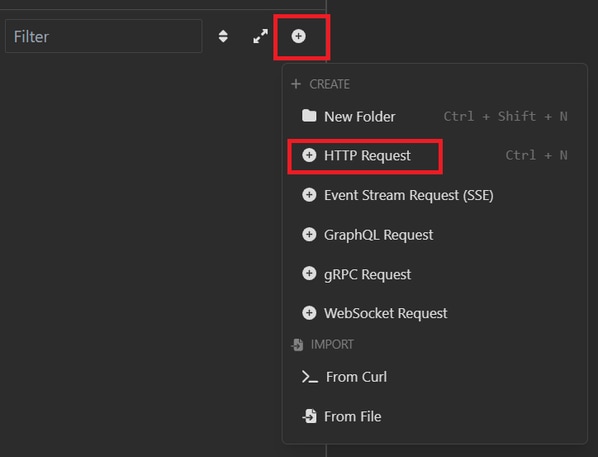Image resolution: width=598 pixels, height=457 pixels.
Task: Choose HTTP Request from the menu
Action: (435, 156)
